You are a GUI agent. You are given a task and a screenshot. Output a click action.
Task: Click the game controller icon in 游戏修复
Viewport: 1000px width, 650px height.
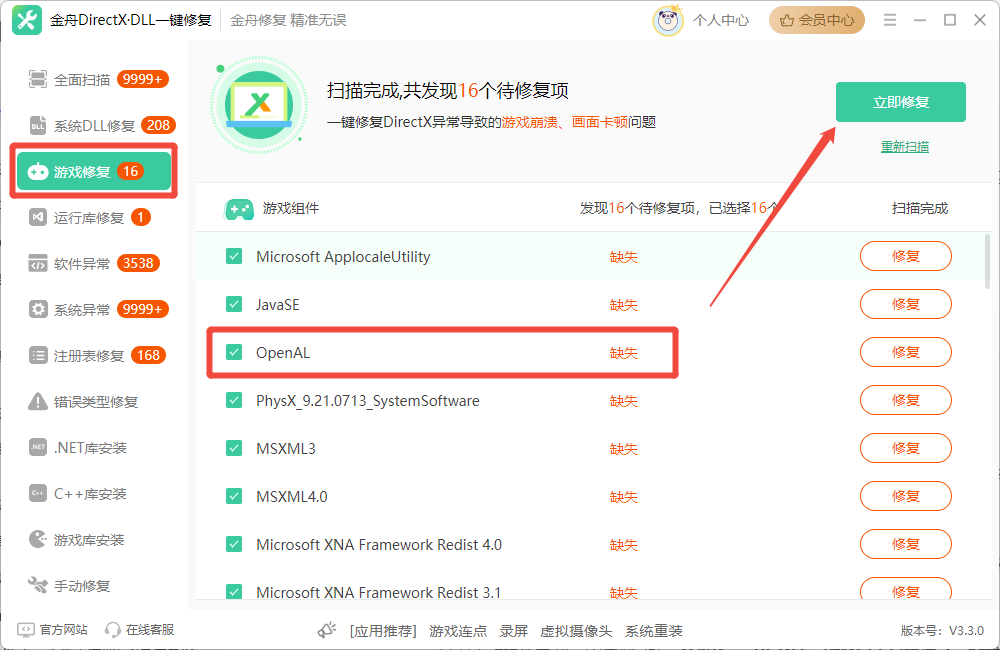[38, 171]
